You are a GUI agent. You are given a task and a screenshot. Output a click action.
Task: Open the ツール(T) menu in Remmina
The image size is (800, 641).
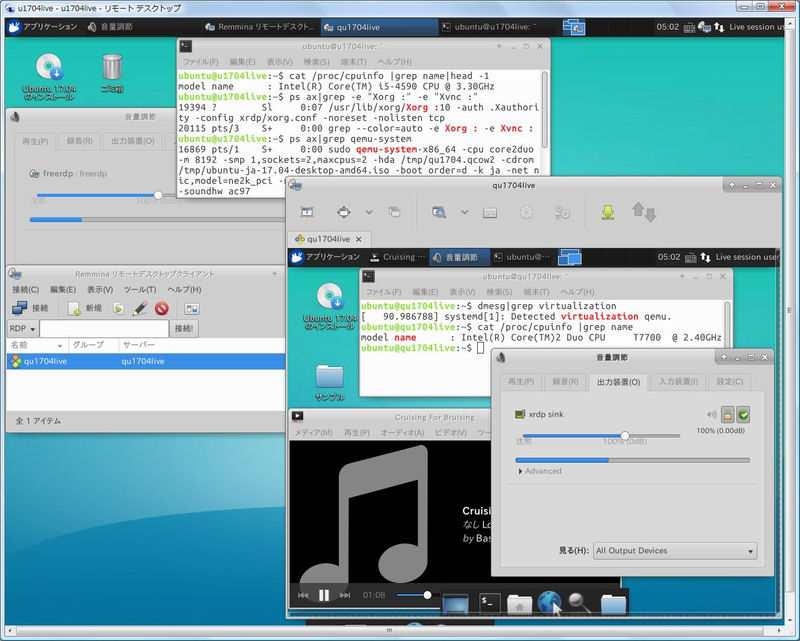pos(140,289)
